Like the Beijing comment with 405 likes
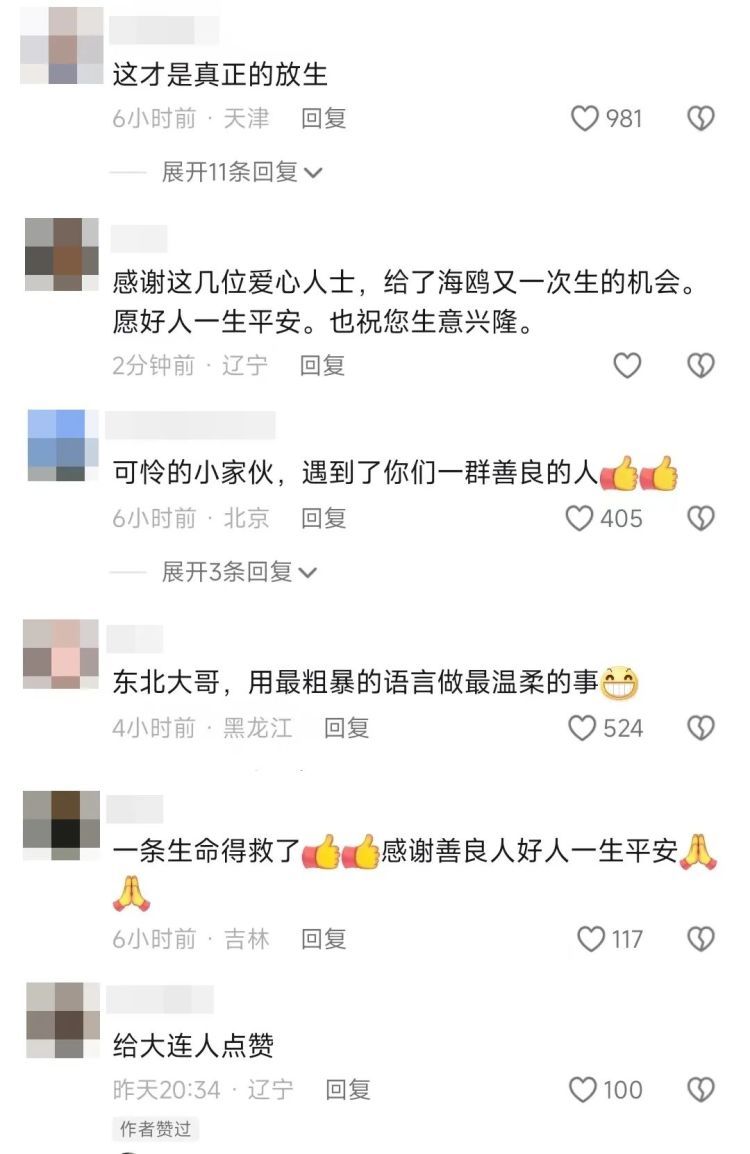This screenshot has width=750, height=1154. tap(579, 518)
